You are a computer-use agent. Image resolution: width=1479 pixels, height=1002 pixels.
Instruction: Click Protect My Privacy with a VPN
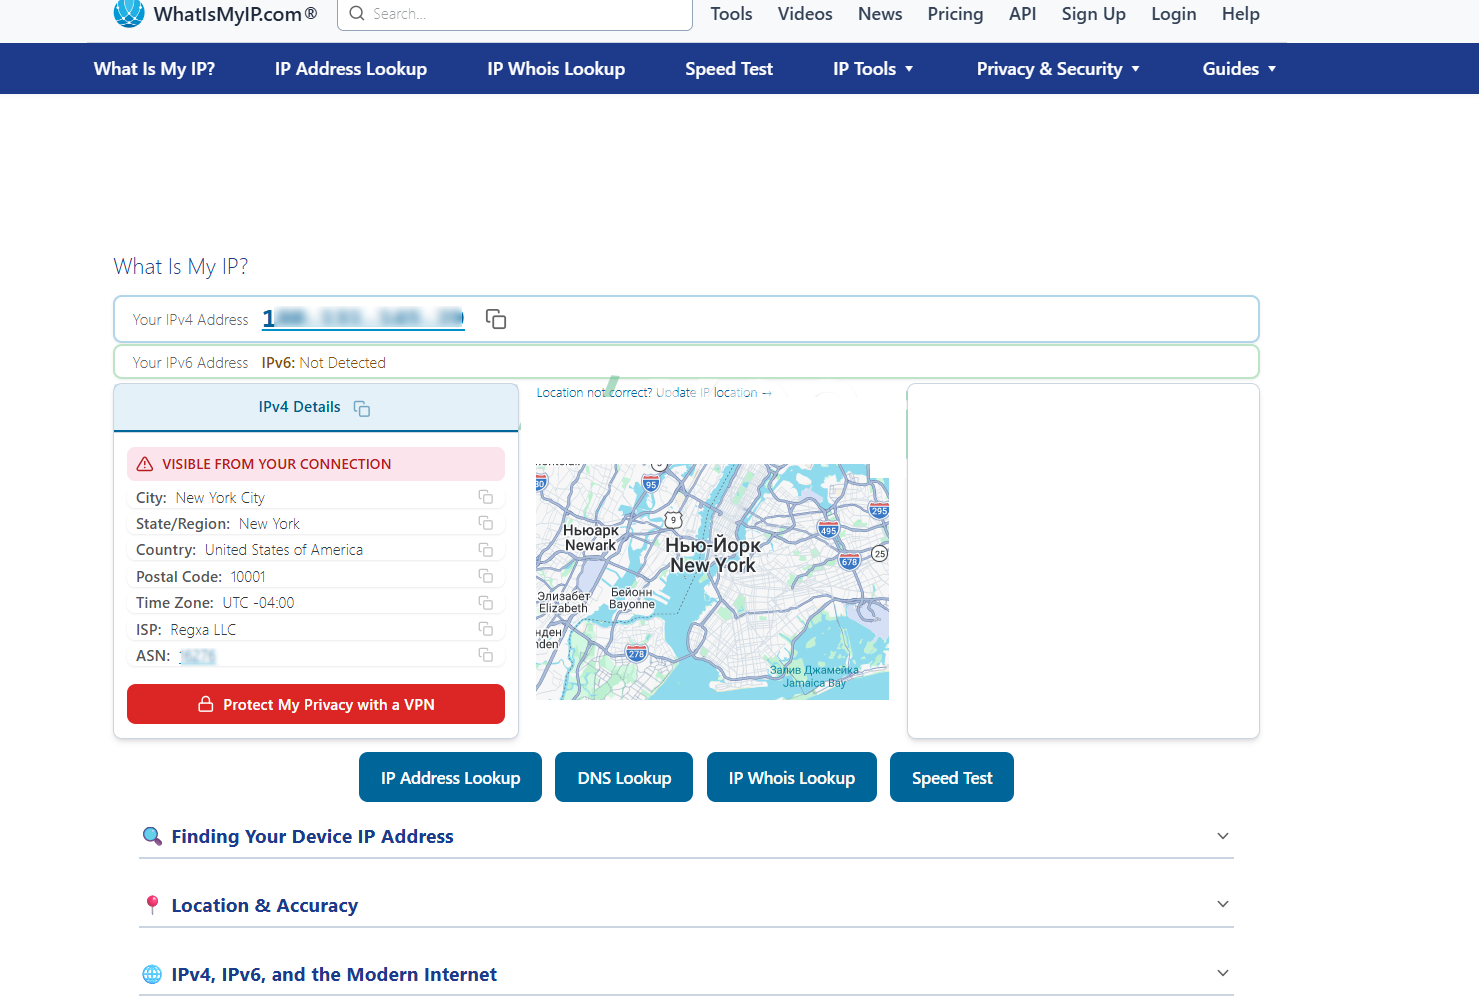coord(316,704)
